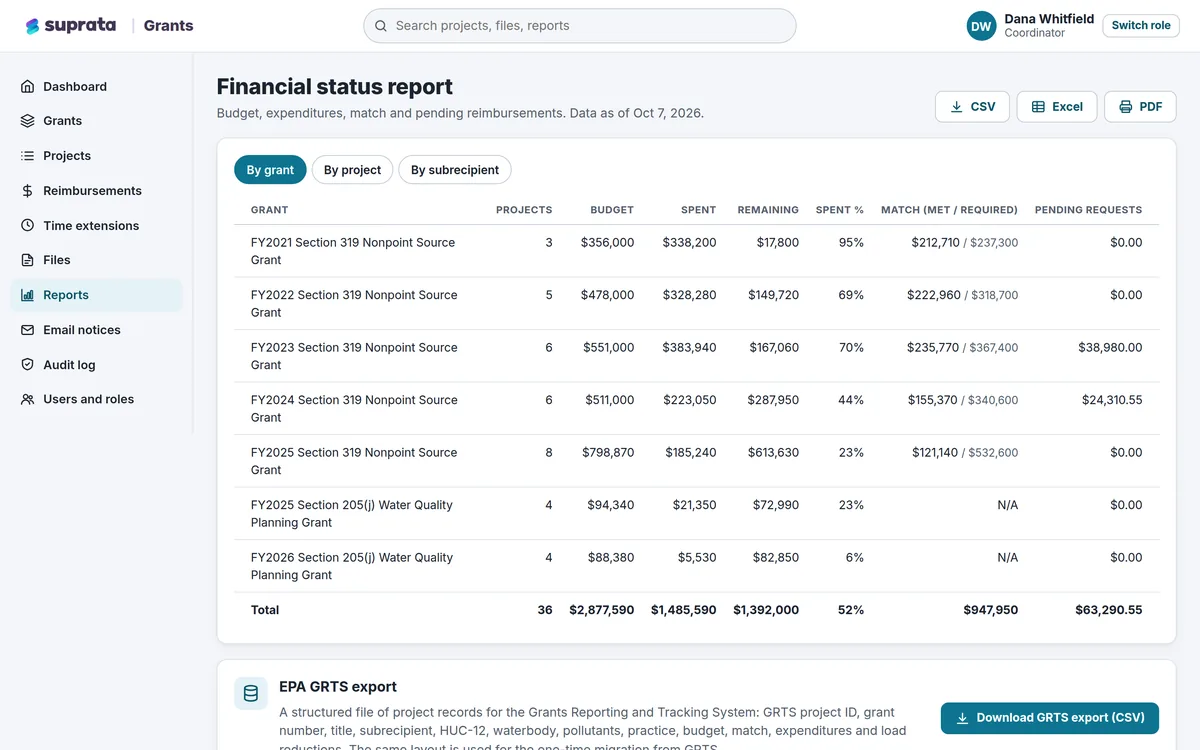The height and width of the screenshot is (750, 1200).
Task: Click the table icon on Excel button
Action: (x=1038, y=107)
